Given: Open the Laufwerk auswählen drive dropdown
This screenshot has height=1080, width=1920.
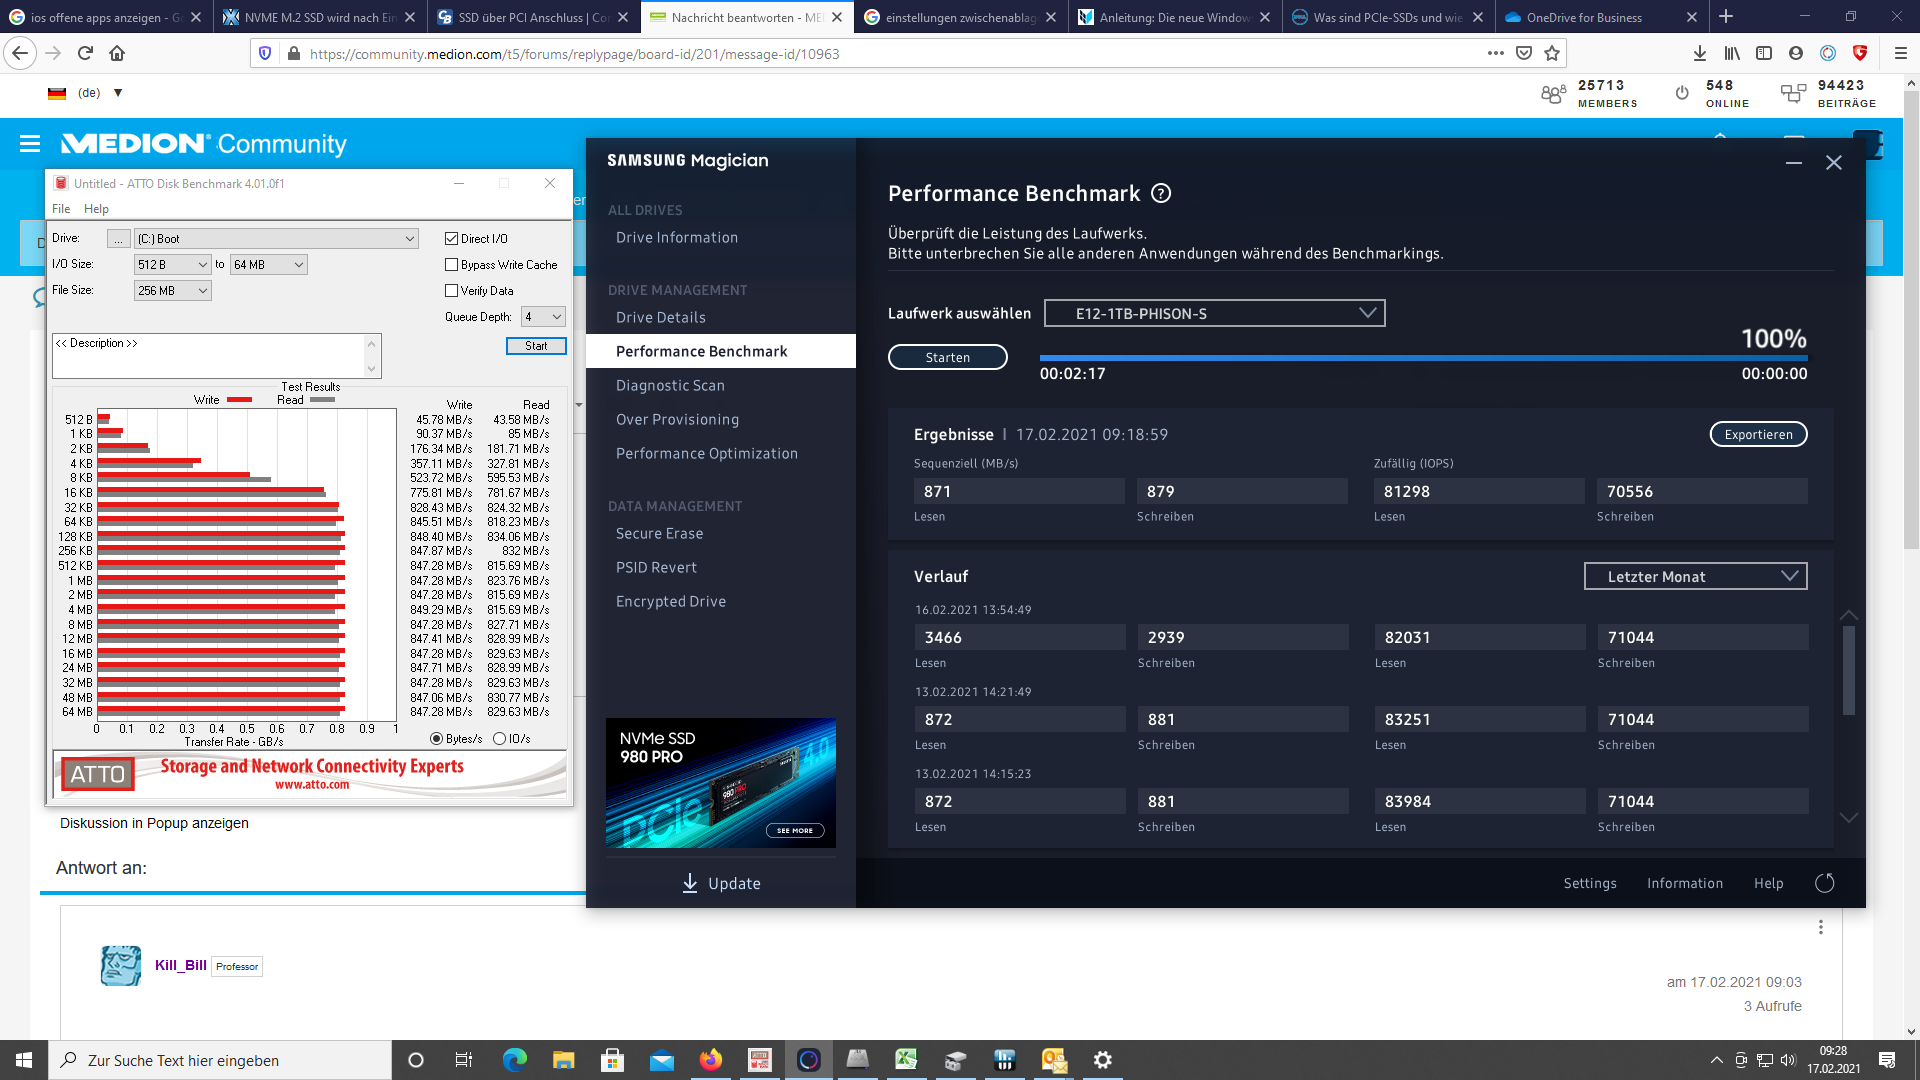Looking at the screenshot, I should [x=1214, y=314].
